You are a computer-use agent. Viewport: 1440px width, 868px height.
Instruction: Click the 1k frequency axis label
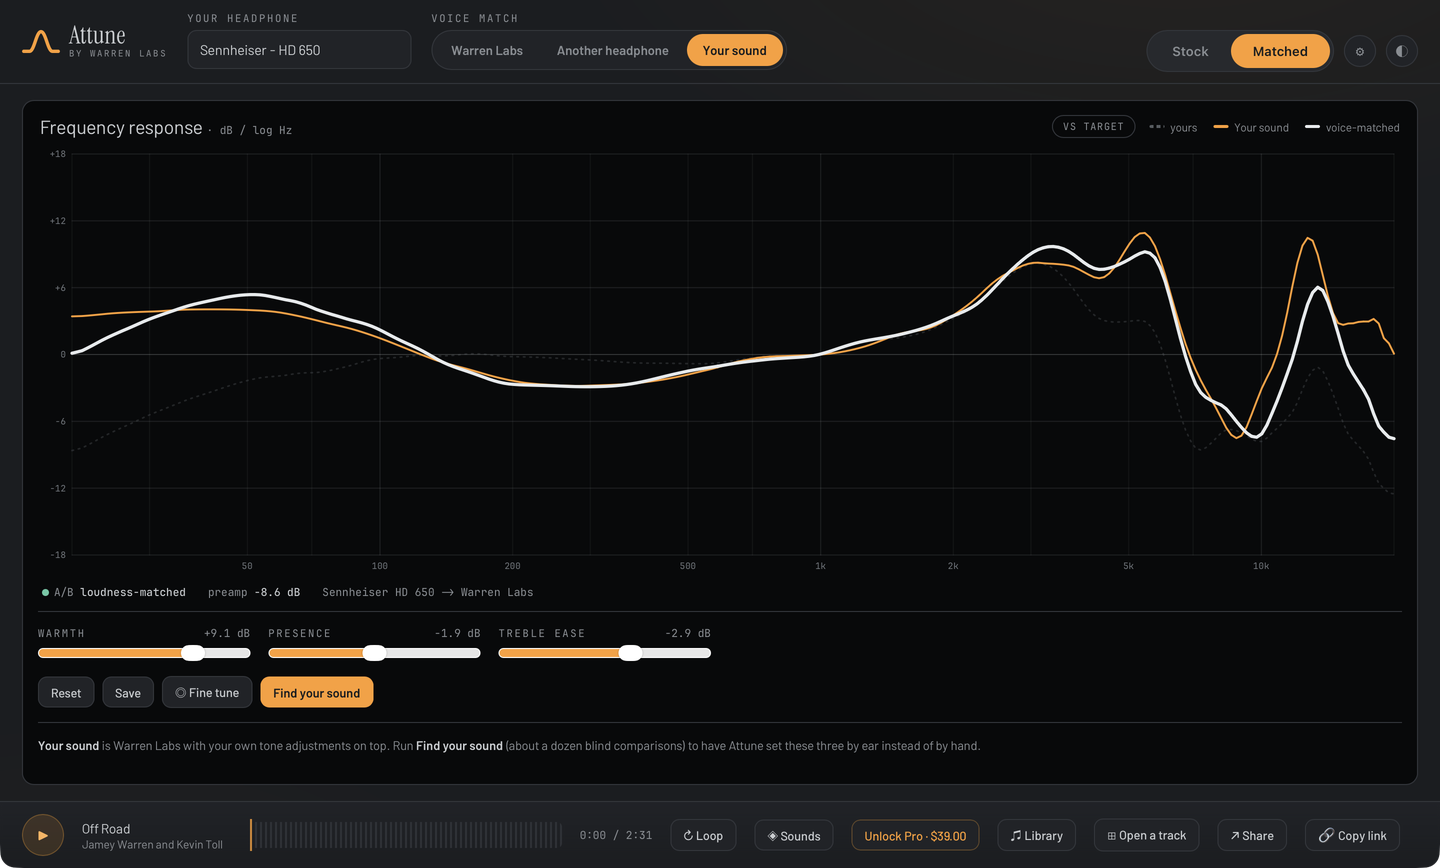pyautogui.click(x=820, y=566)
